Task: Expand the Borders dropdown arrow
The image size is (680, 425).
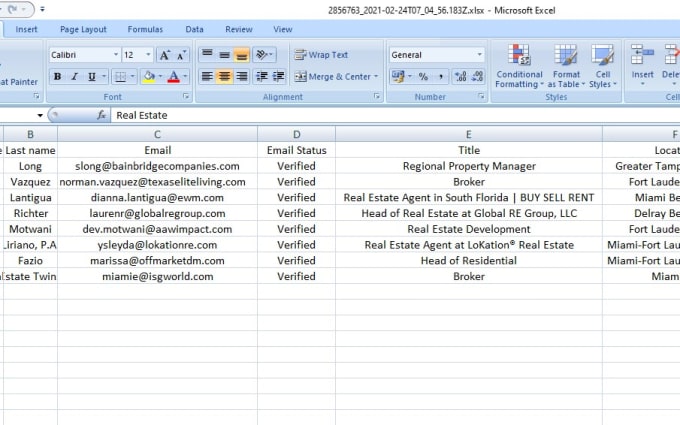Action: (x=132, y=77)
